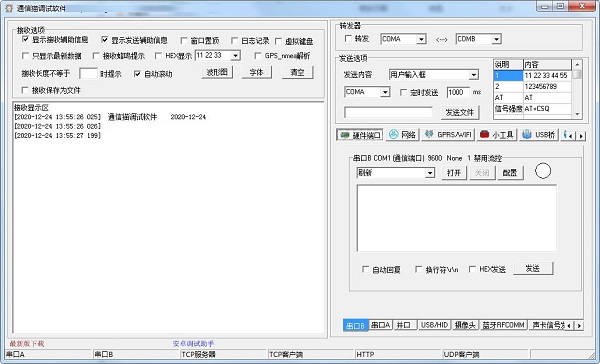The width and height of the screenshot is (600, 364).
Task: Open the forwarder COMB dropdown
Action: click(496, 39)
